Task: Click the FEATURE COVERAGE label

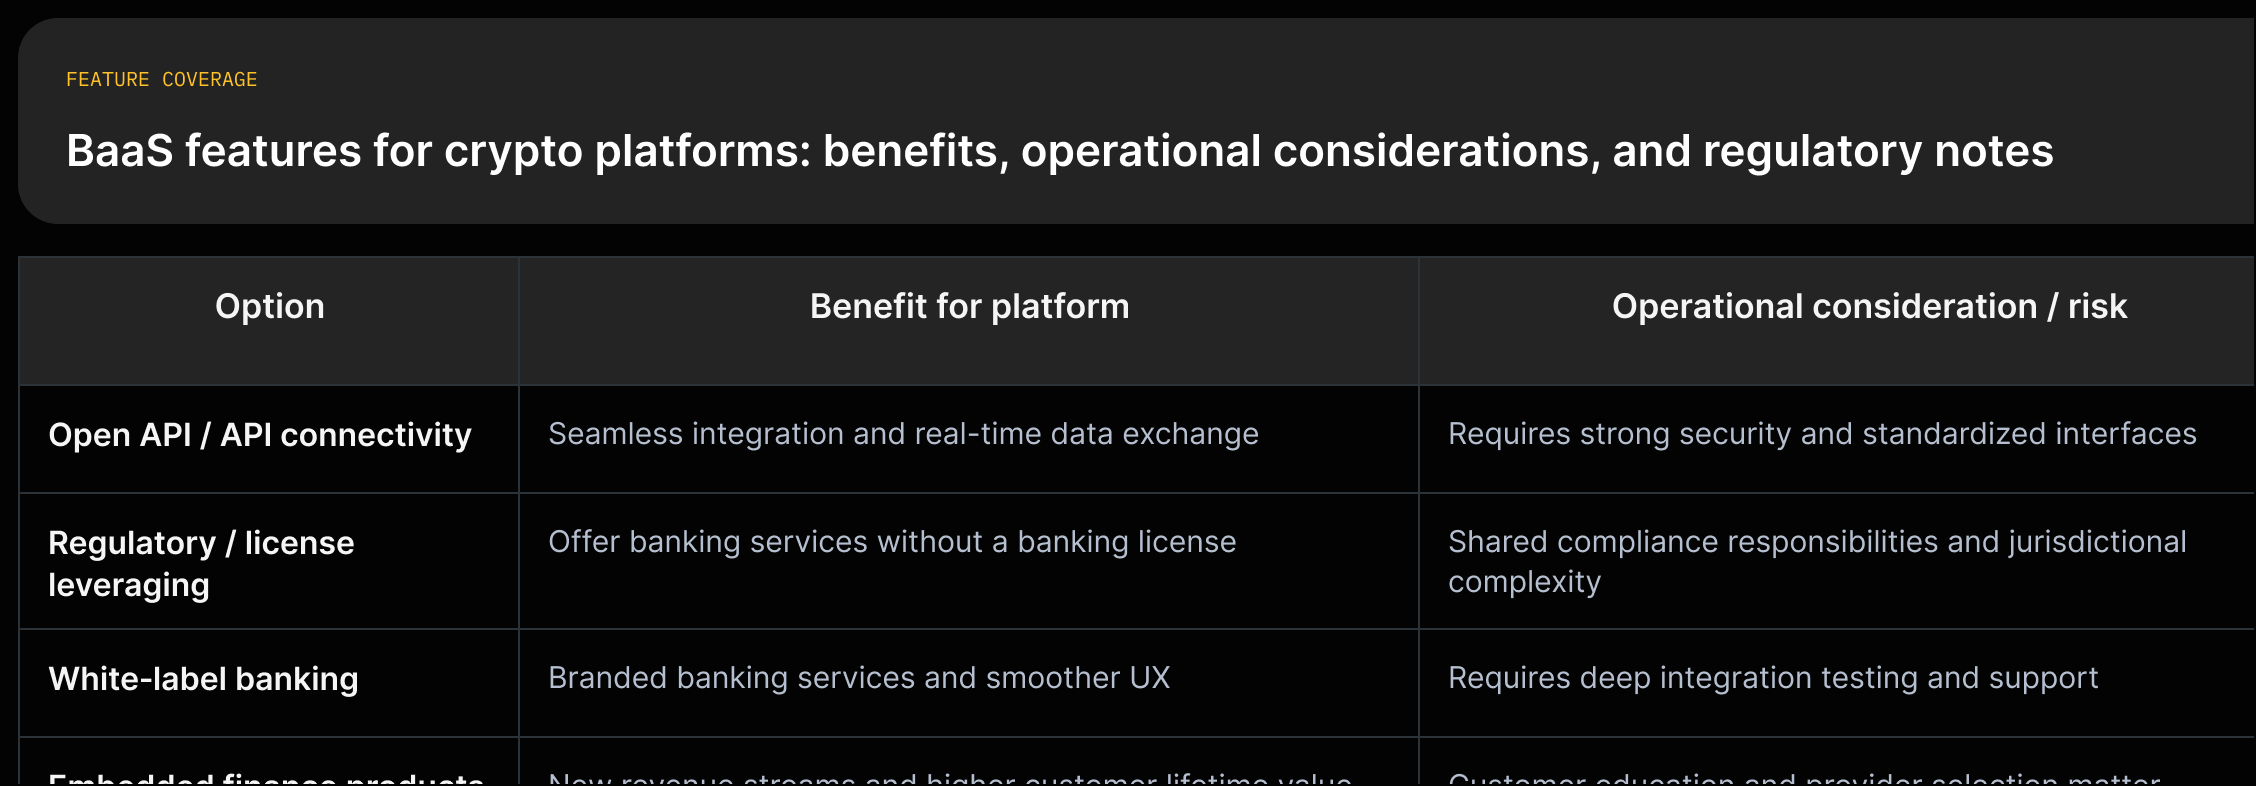Action: (x=161, y=79)
